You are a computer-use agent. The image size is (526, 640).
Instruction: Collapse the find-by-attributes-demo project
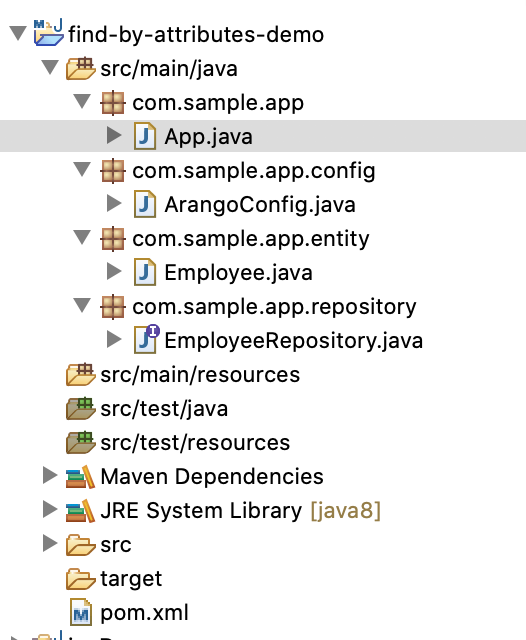click(x=18, y=33)
